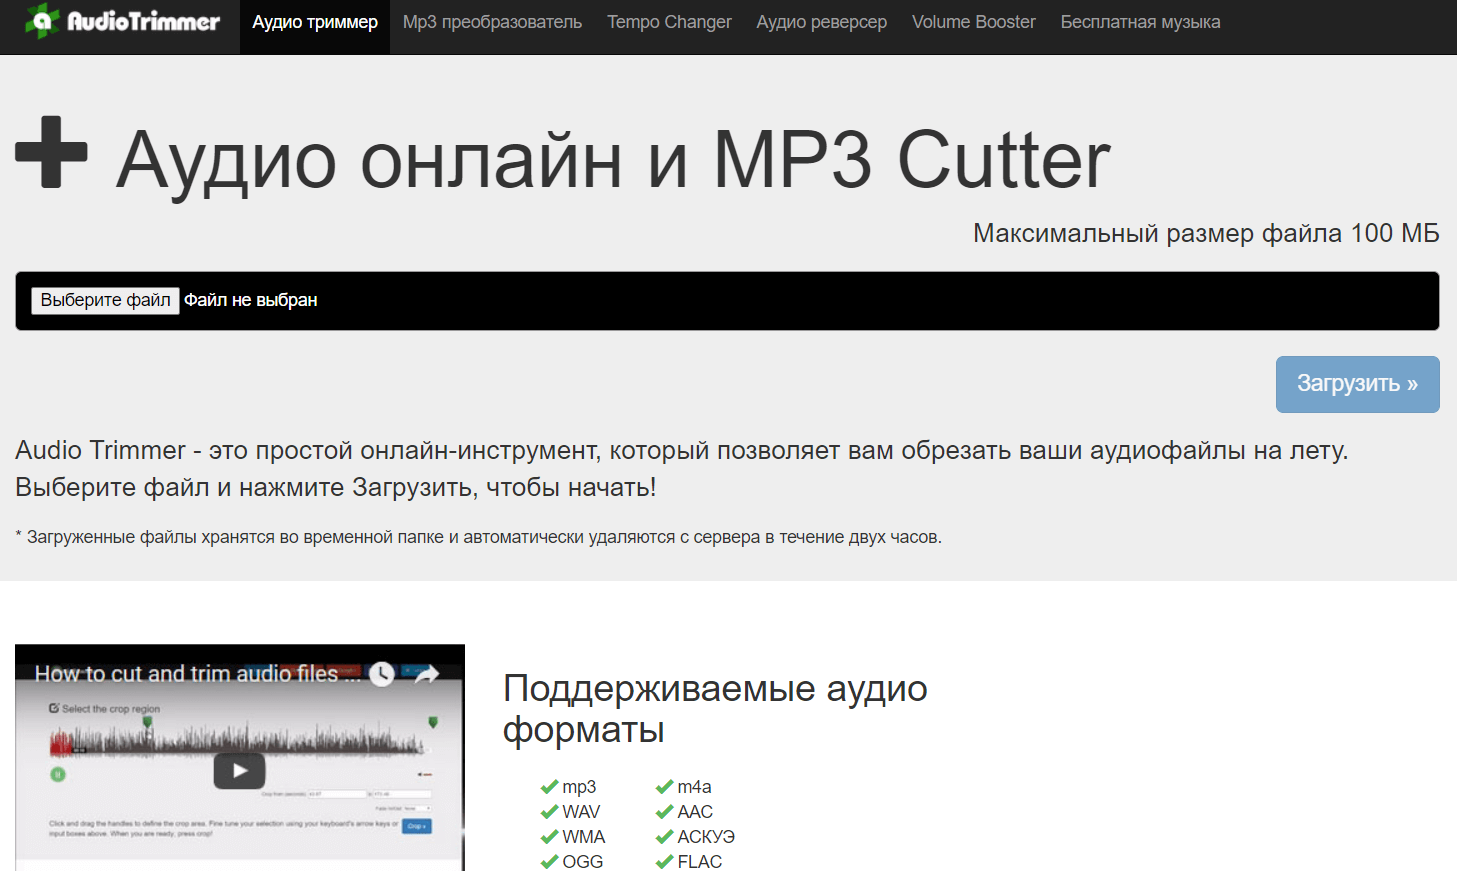Open the video title How to cut and trim
This screenshot has height=871, width=1457.
(197, 674)
